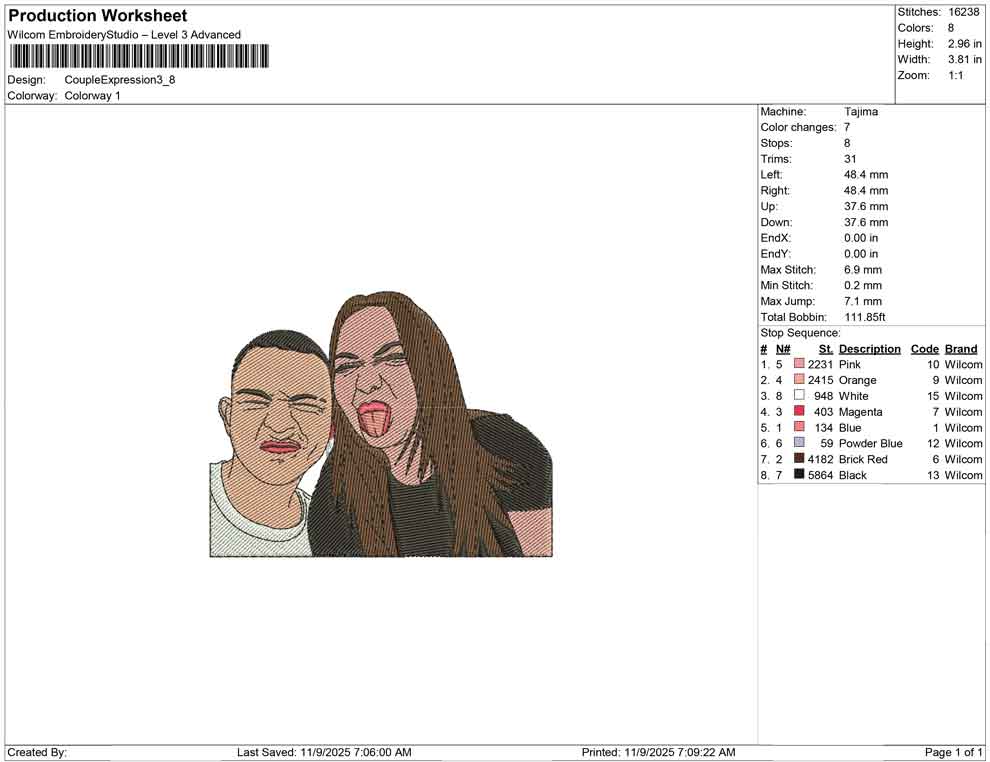Viewport: 990px width, 762px height.
Task: Sort by the Code column header
Action: click(924, 348)
